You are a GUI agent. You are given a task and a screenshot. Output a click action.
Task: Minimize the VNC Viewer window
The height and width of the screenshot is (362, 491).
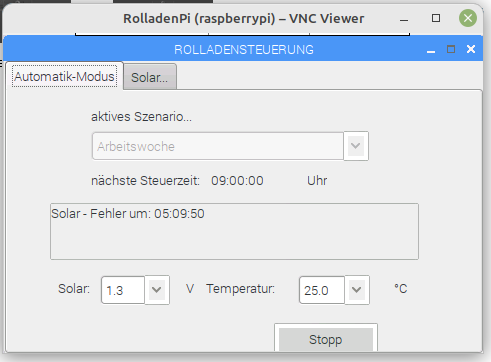(x=404, y=19)
